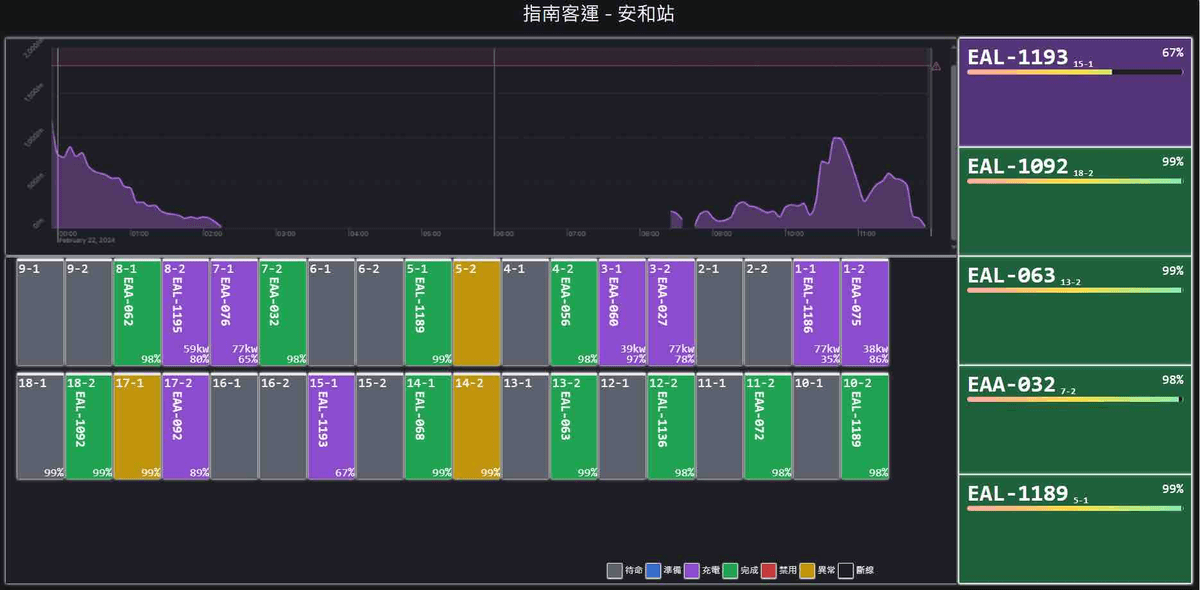Click the purple 充電 legend swatch
This screenshot has width=1200, height=590.
pos(691,571)
